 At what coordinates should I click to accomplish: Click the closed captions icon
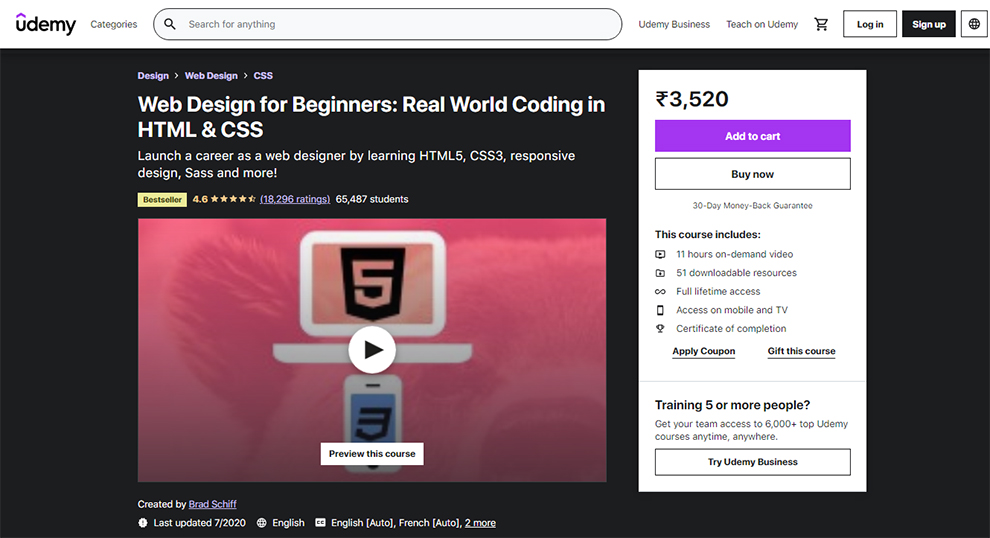pos(320,523)
